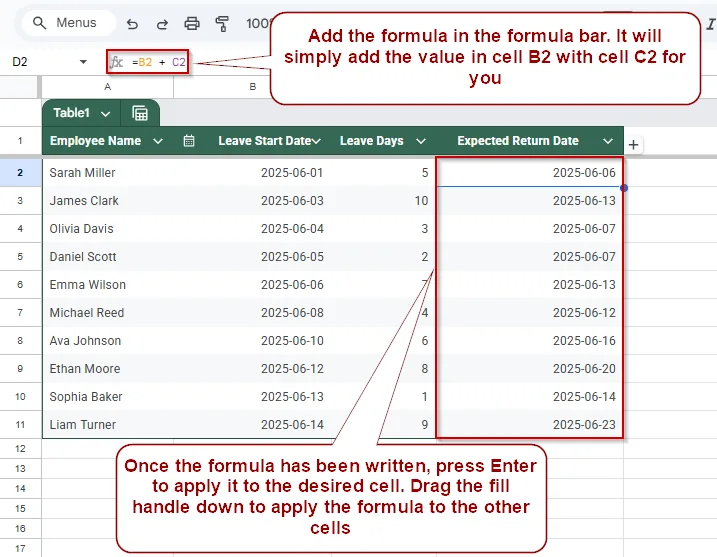Open the name box dropdown arrow
Image resolution: width=717 pixels, height=557 pixels.
click(83, 62)
